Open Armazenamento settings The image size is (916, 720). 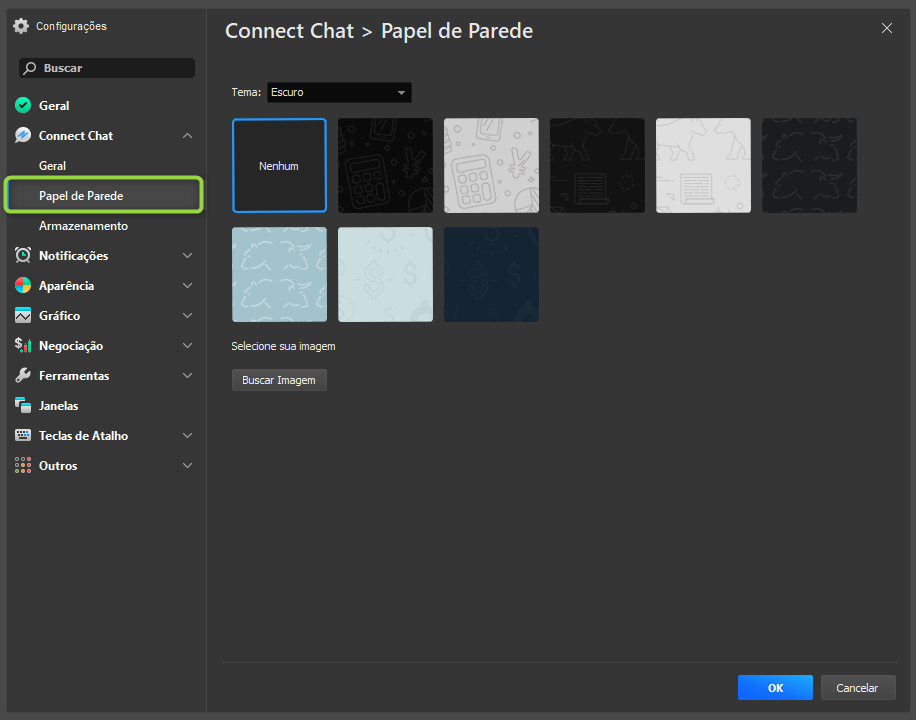click(x=83, y=226)
